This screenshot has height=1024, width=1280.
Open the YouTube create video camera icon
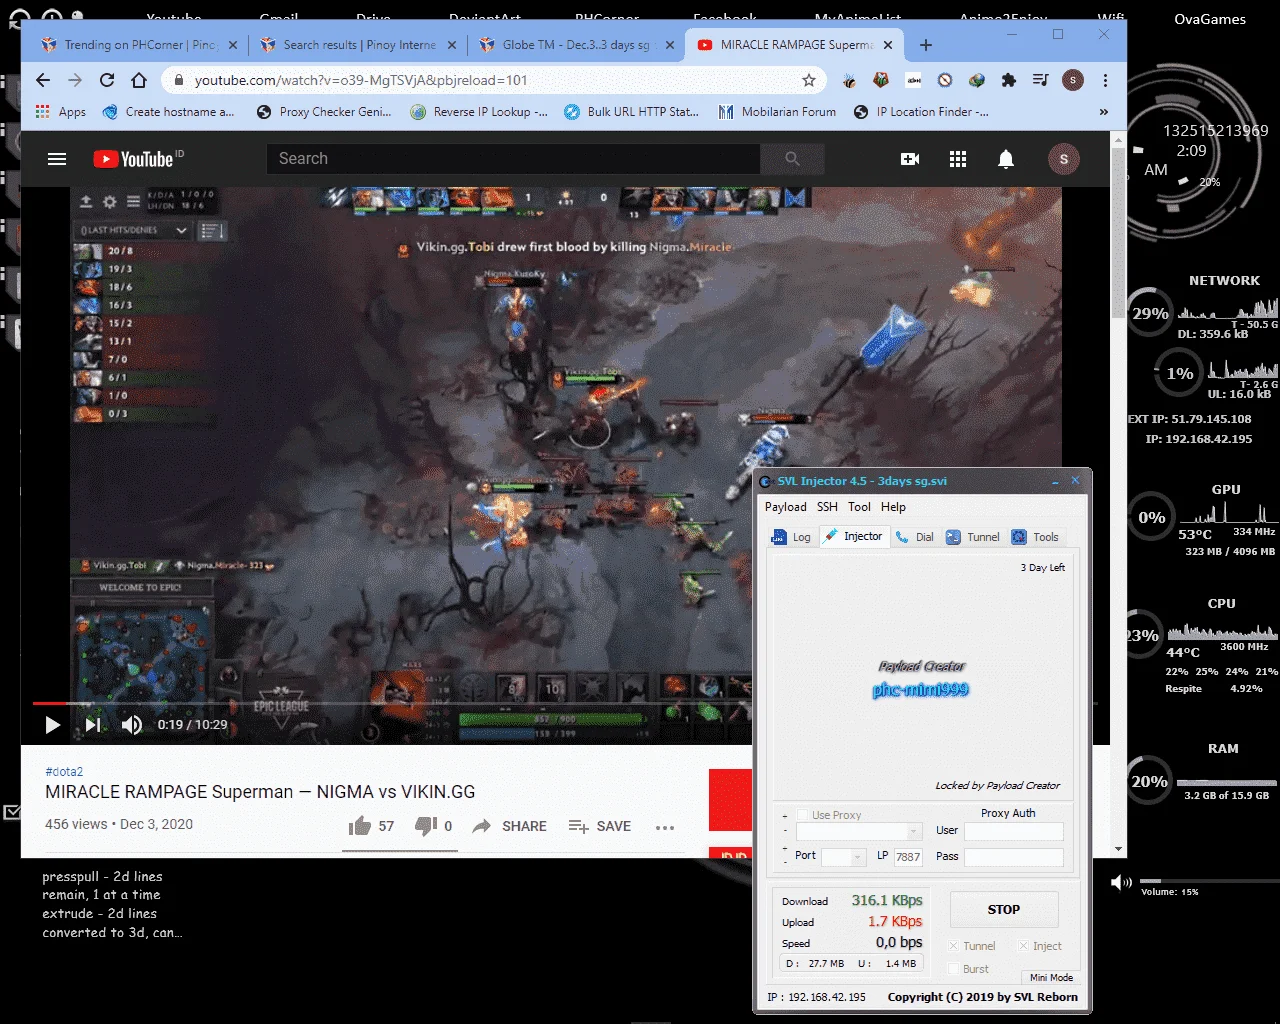coord(910,159)
